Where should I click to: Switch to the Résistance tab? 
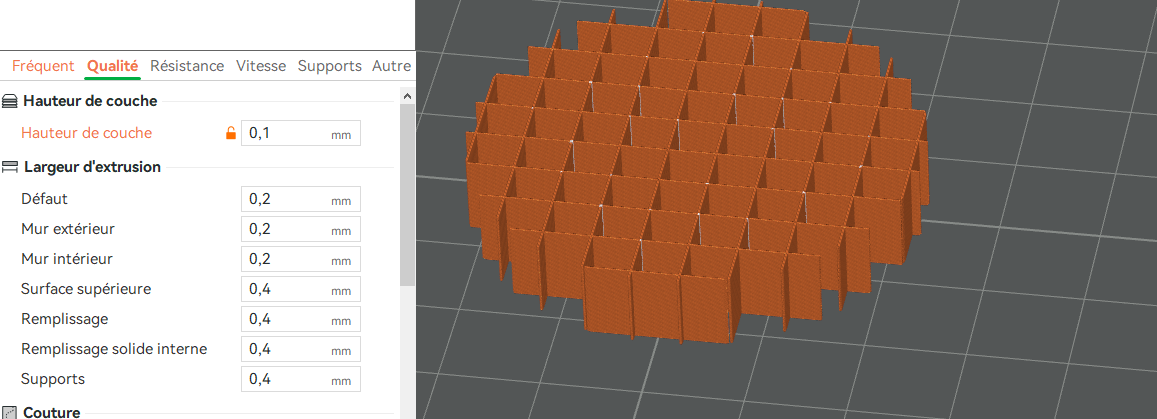click(187, 66)
